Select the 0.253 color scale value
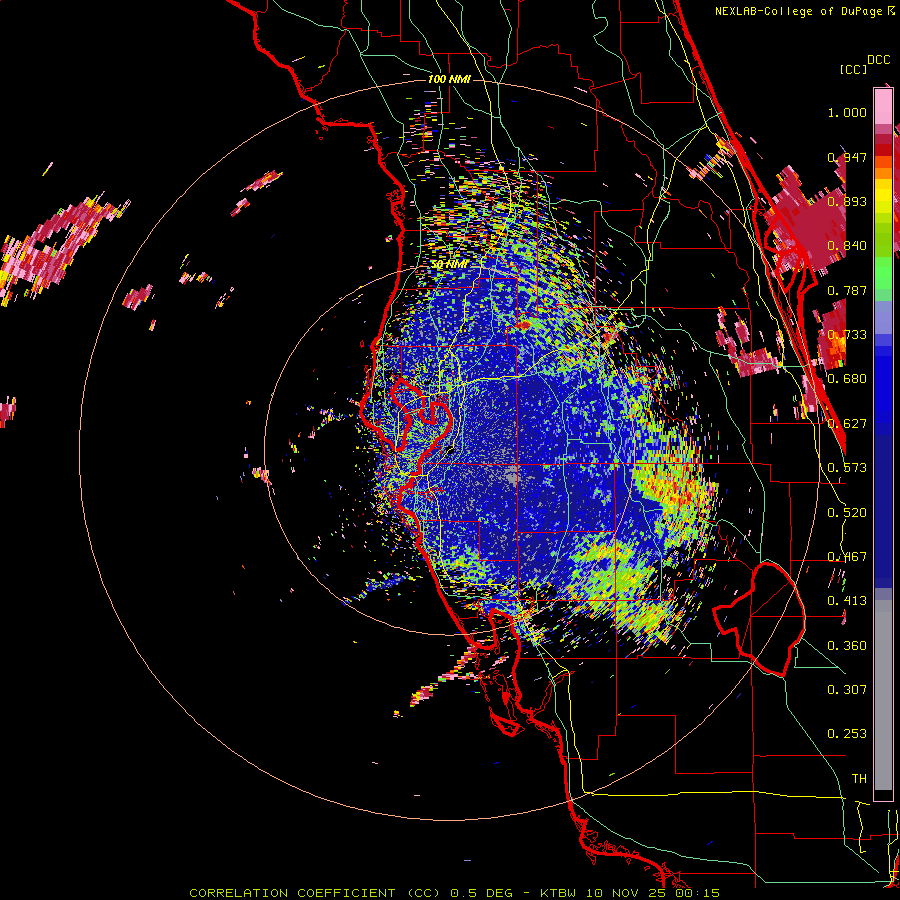This screenshot has width=900, height=900. click(x=847, y=734)
